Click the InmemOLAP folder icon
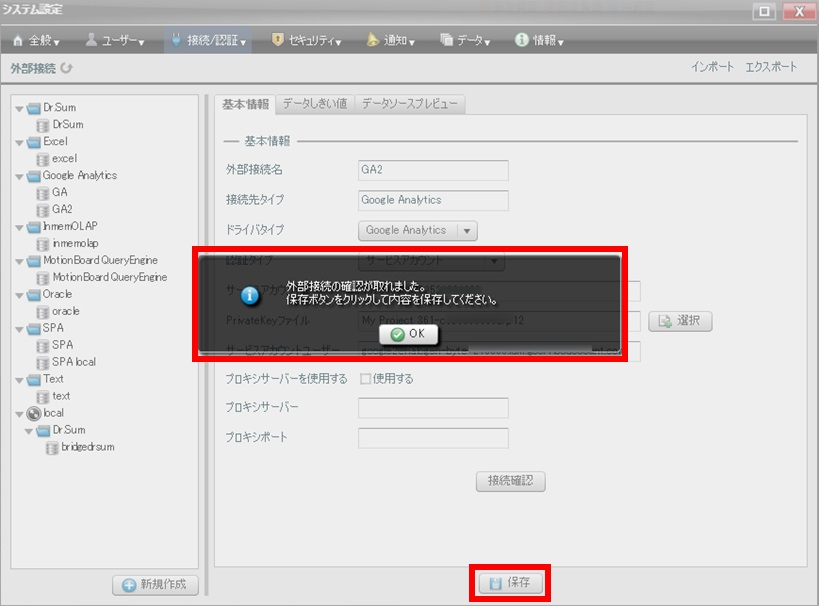The image size is (819, 606). [x=33, y=227]
